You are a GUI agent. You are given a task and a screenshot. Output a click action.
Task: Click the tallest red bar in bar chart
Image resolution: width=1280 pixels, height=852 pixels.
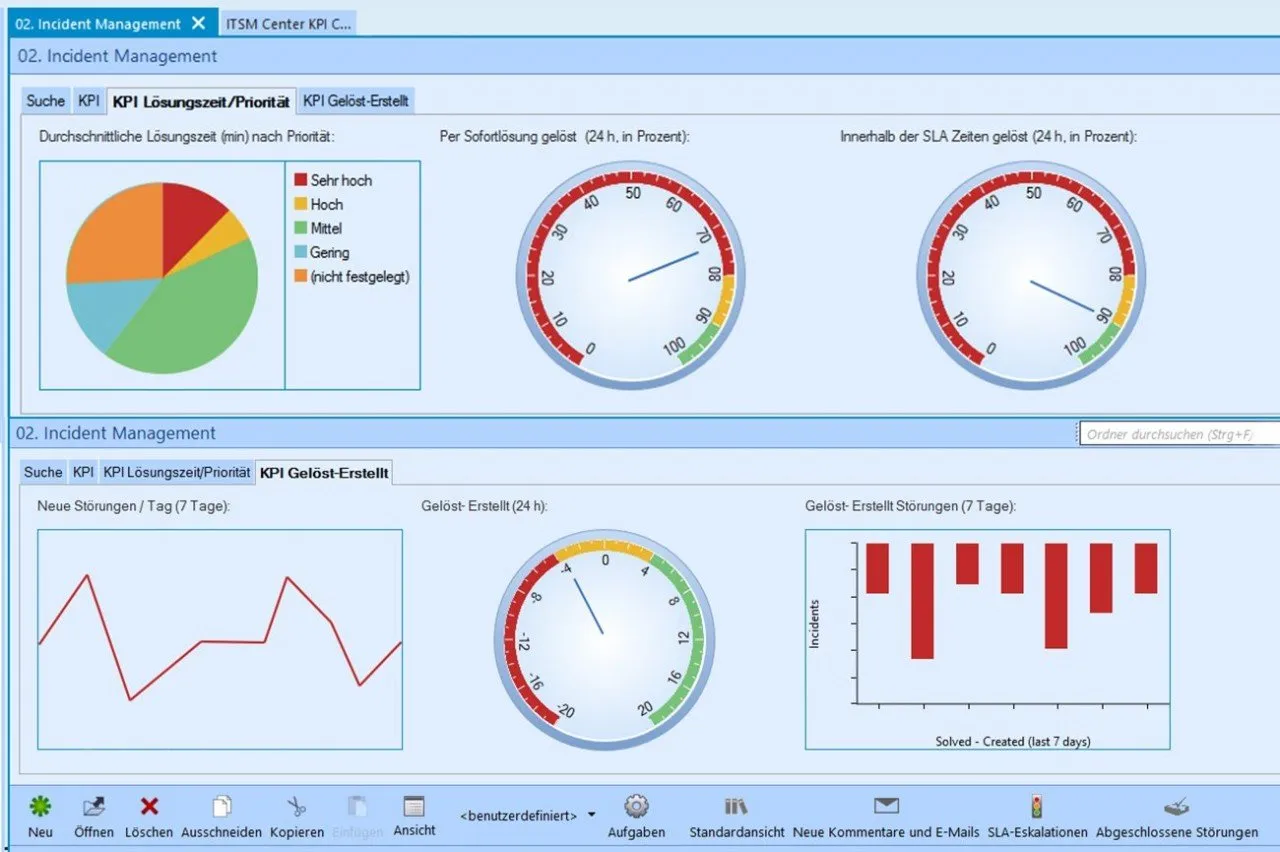pyautogui.click(x=922, y=601)
